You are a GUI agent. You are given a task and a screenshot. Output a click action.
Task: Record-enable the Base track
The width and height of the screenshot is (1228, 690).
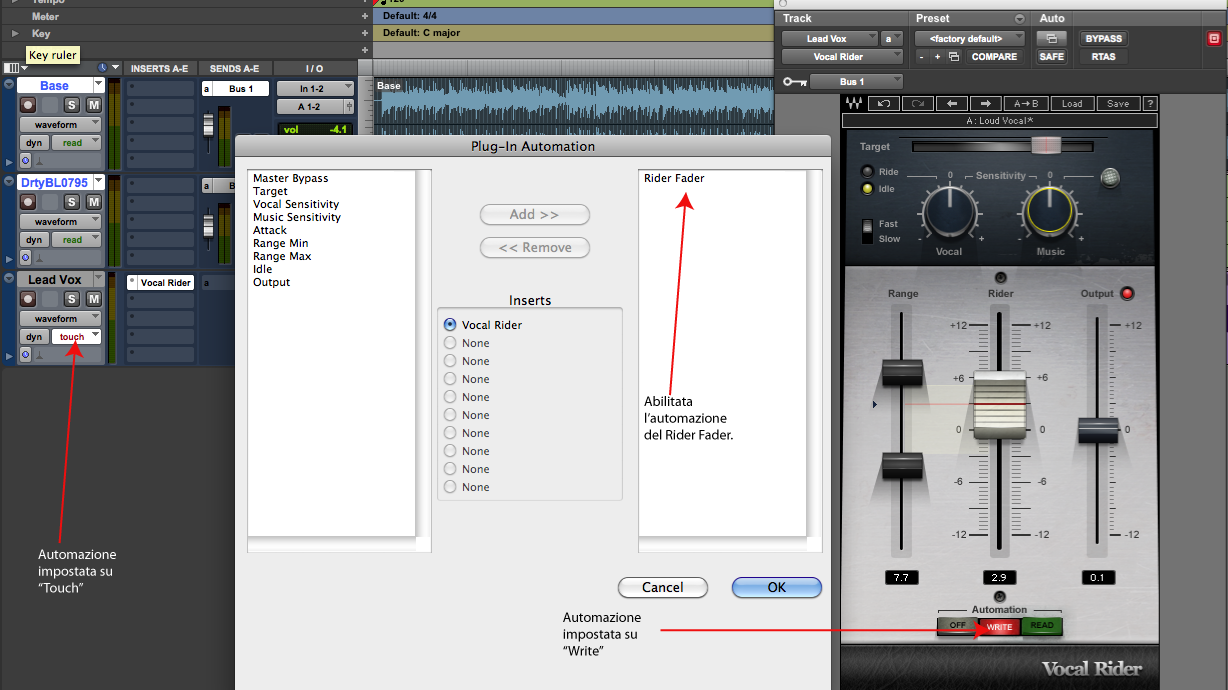pyautogui.click(x=28, y=105)
